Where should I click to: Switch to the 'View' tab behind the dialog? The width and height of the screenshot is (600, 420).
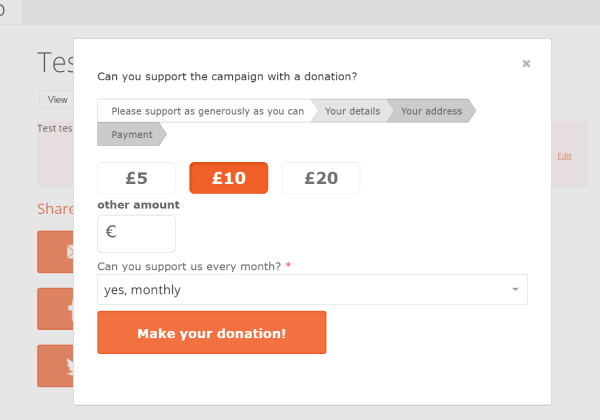(x=57, y=100)
